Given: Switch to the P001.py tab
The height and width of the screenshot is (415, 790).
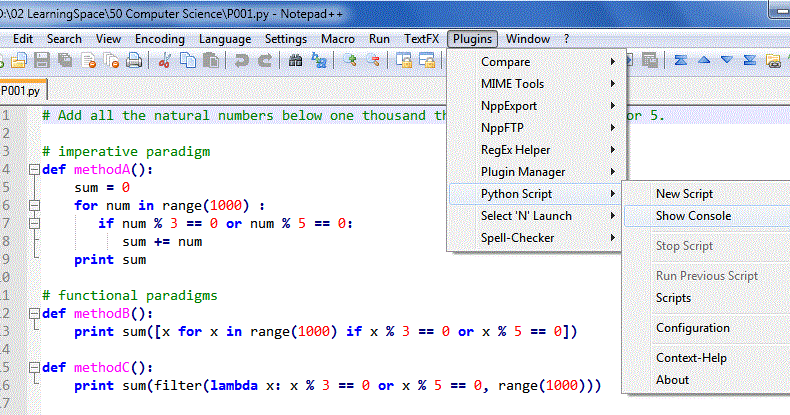Looking at the screenshot, I should coord(21,91).
